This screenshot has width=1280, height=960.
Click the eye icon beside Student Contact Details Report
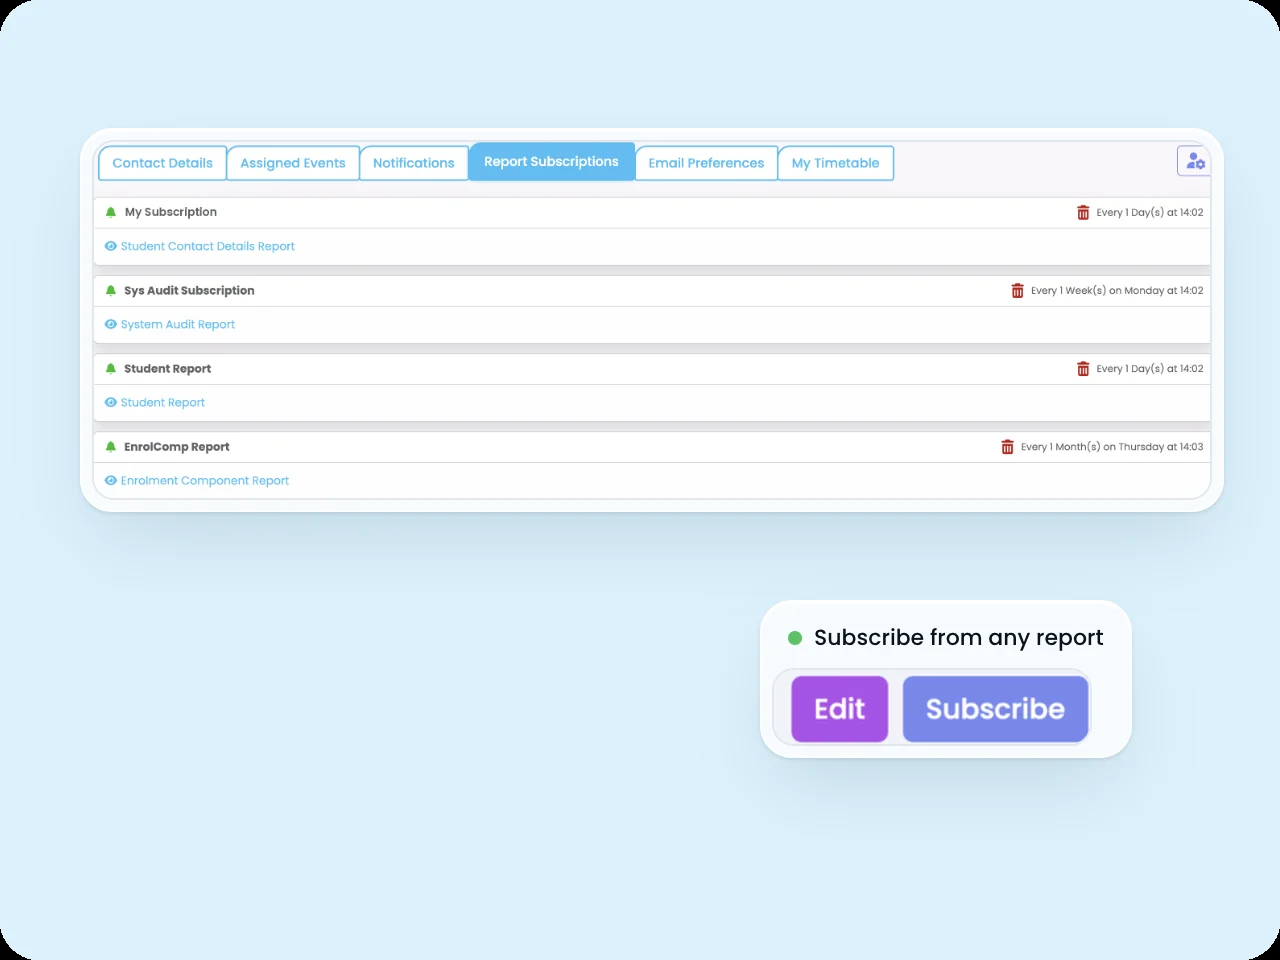point(111,246)
